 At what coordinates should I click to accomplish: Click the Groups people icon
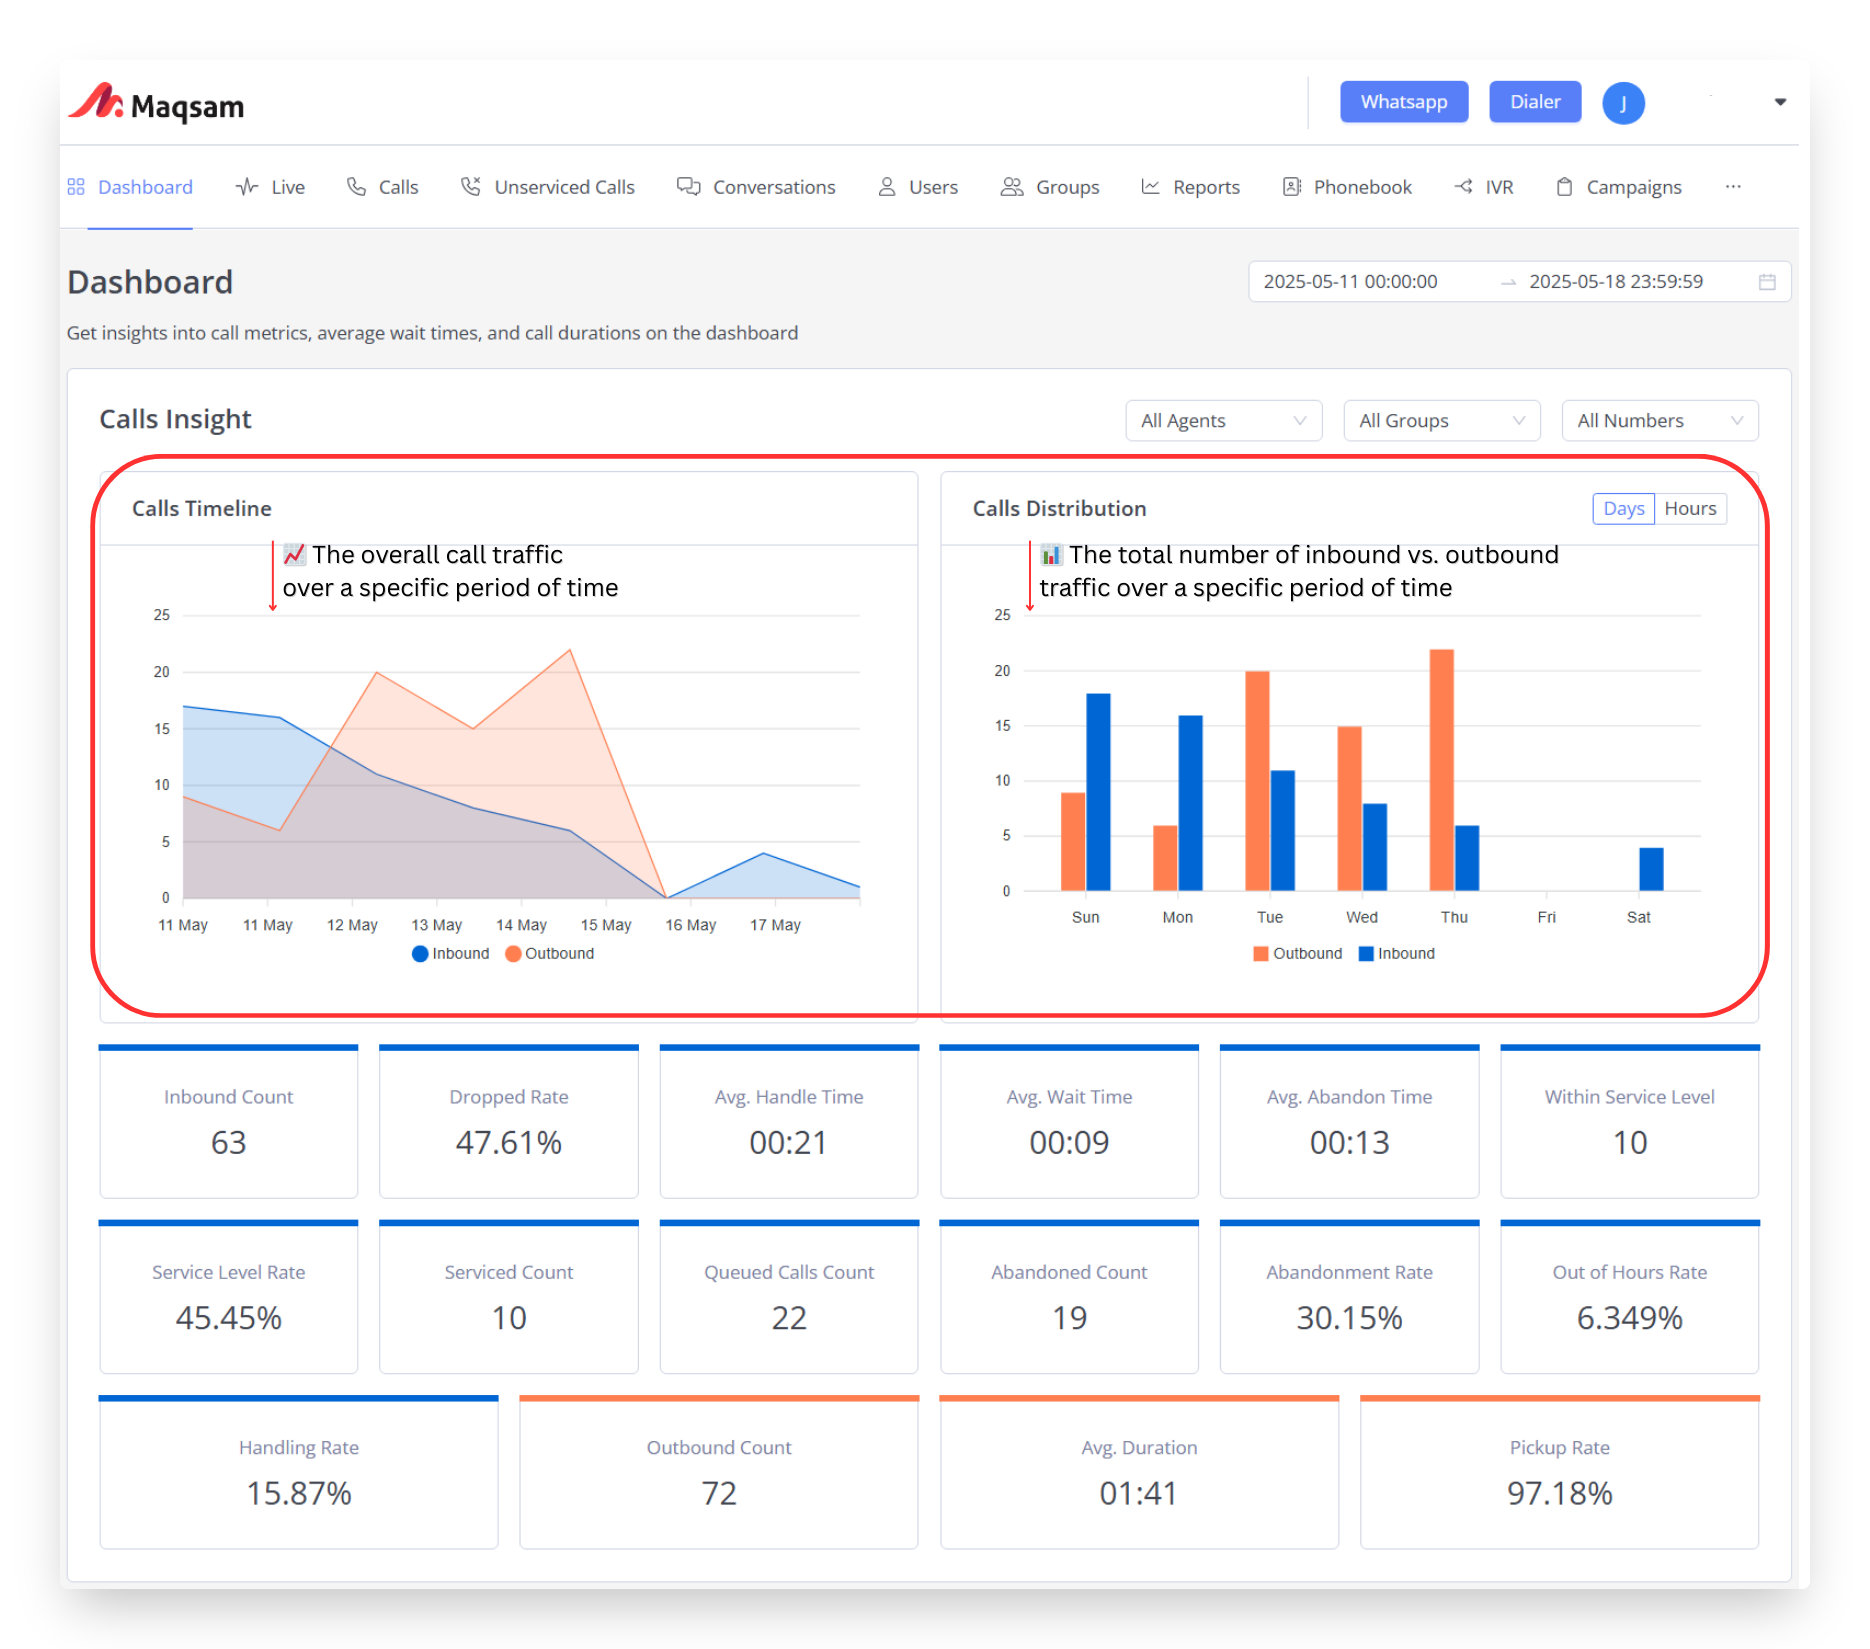tap(1012, 187)
